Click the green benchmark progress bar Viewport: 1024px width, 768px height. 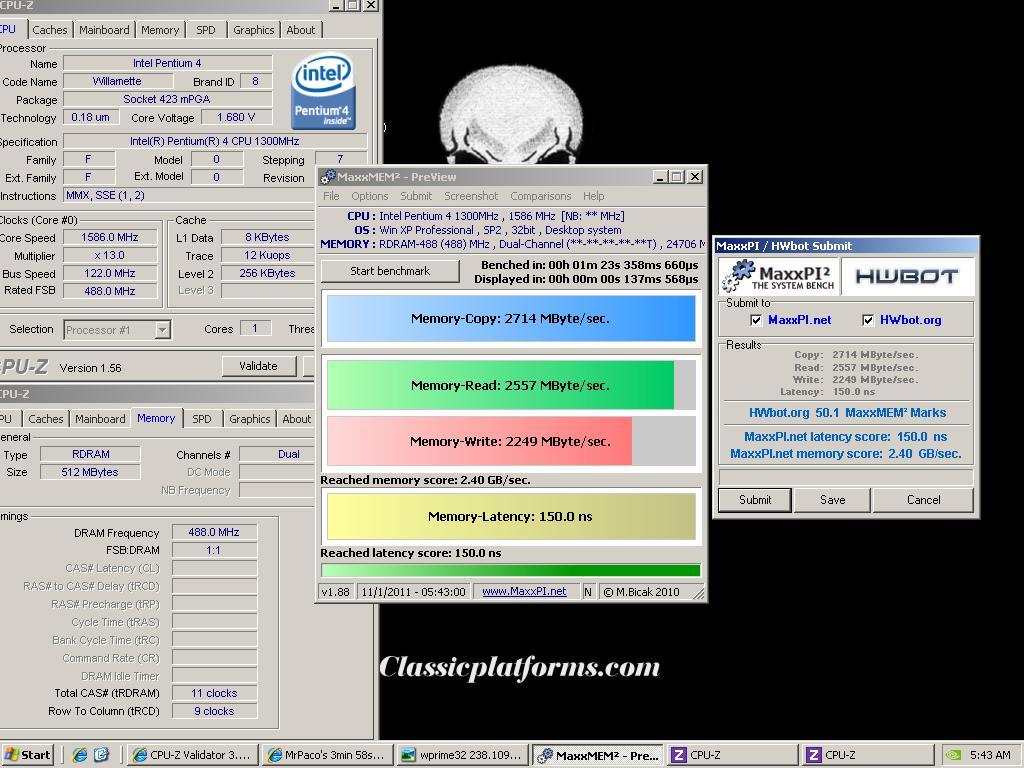(511, 570)
